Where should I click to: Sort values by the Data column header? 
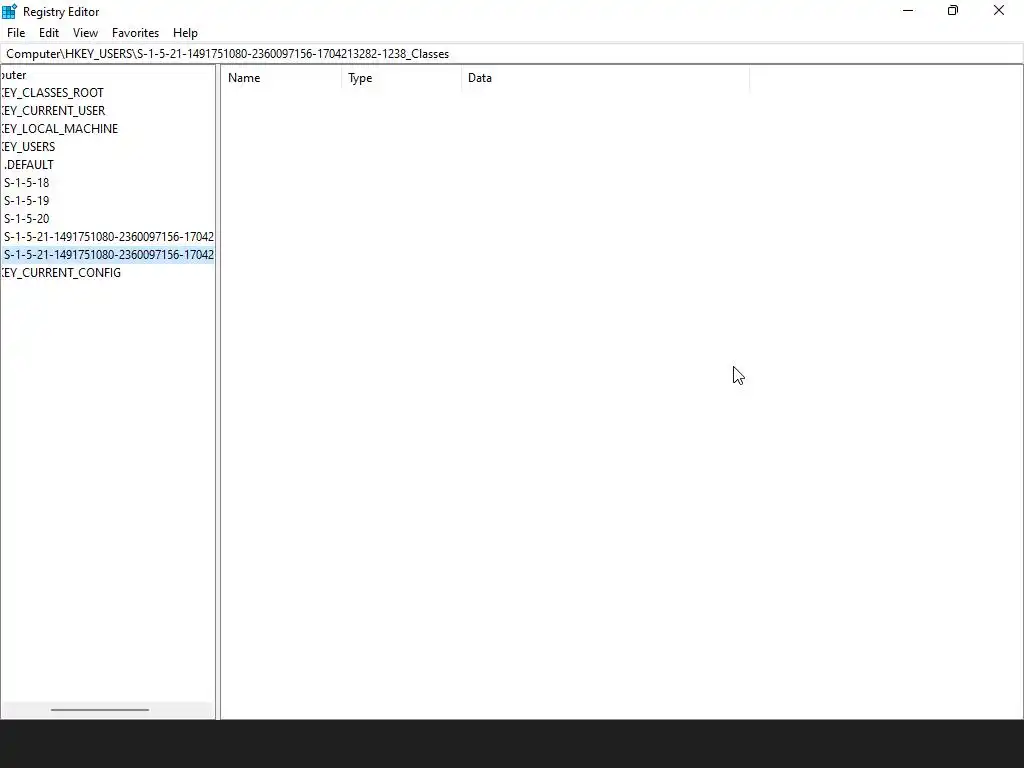pyautogui.click(x=605, y=78)
